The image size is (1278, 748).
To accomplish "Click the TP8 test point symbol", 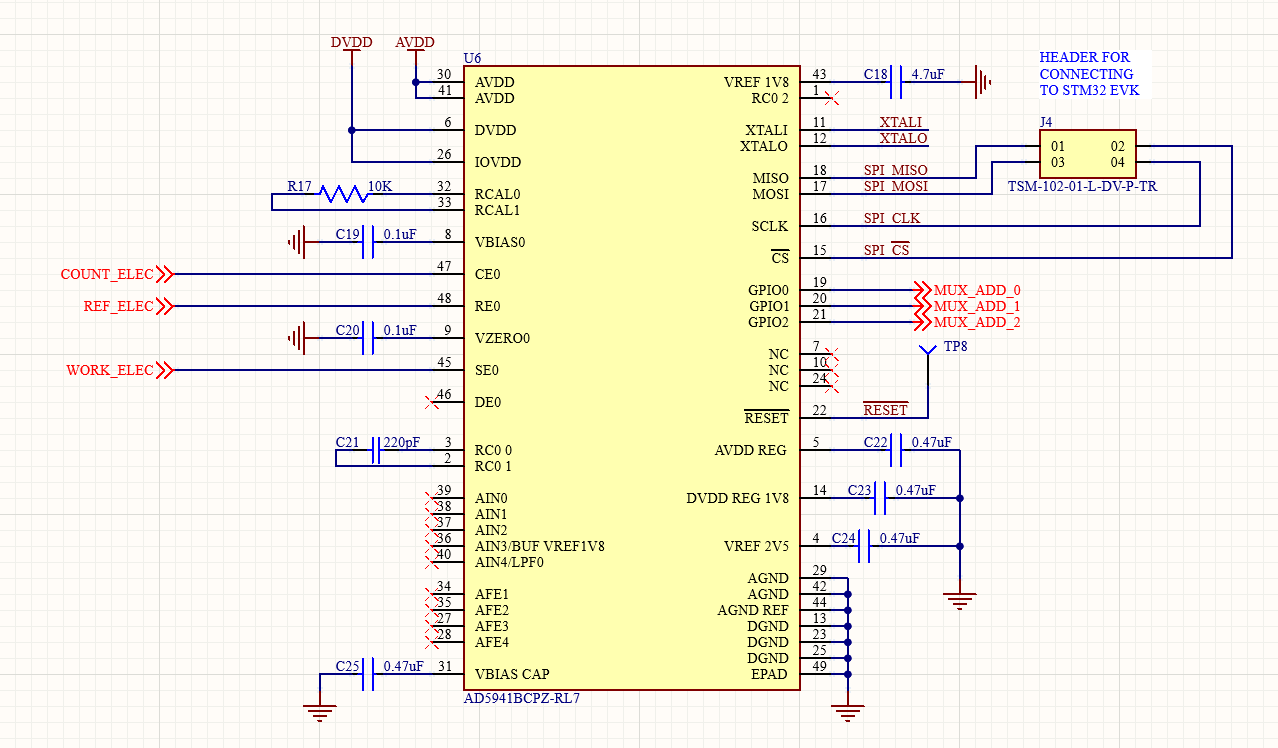I will click(x=928, y=351).
